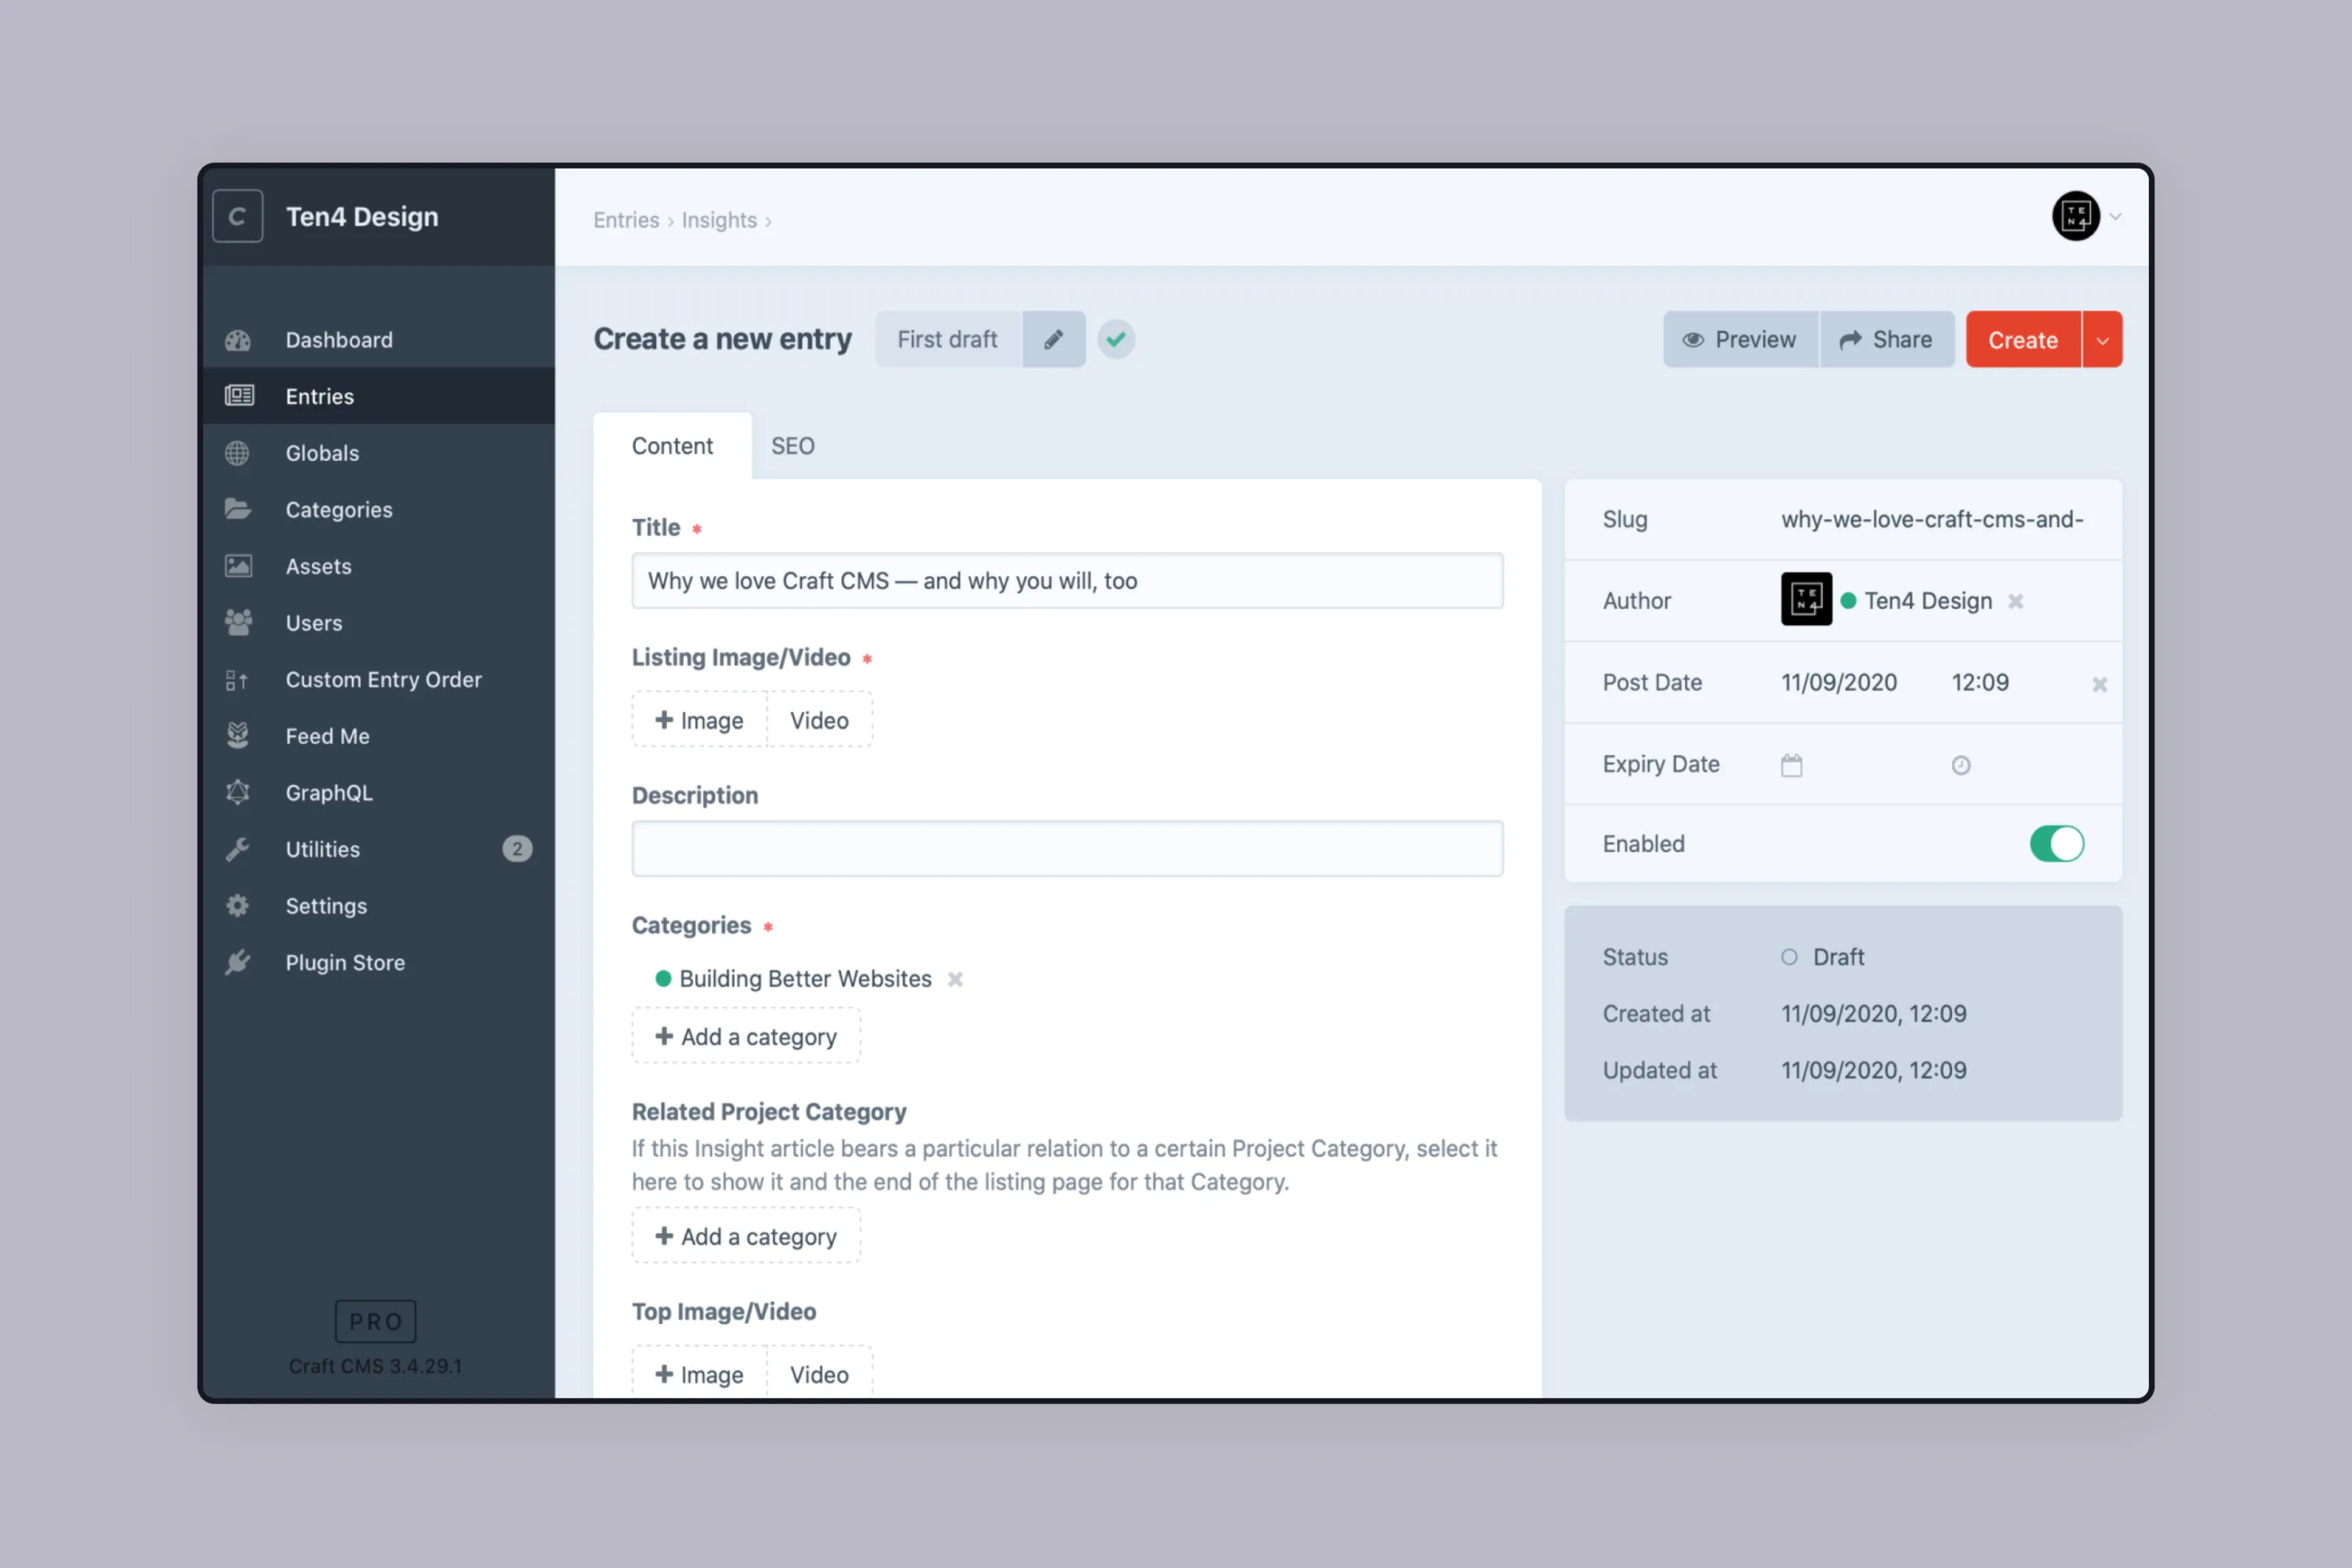This screenshot has width=2352, height=1568.
Task: Click the PRO edition badge
Action: [375, 1322]
